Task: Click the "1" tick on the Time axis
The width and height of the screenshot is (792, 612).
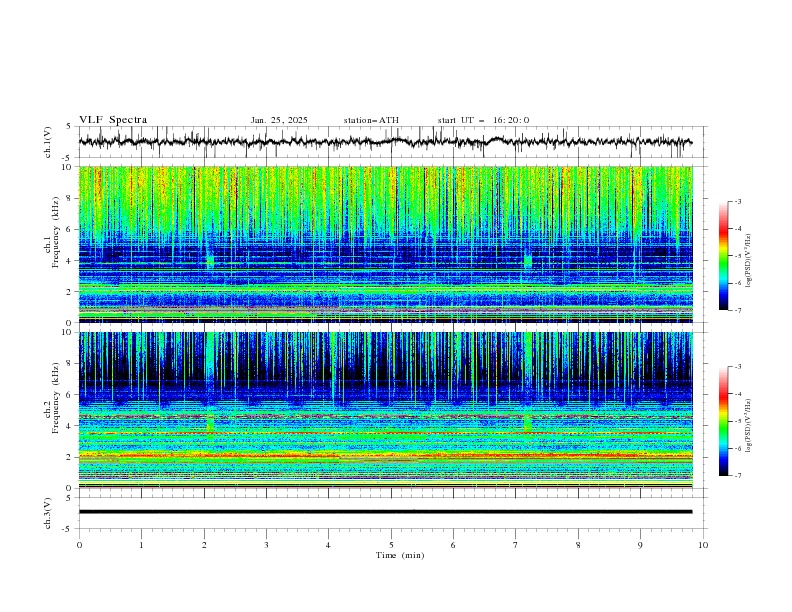Action: pos(141,545)
